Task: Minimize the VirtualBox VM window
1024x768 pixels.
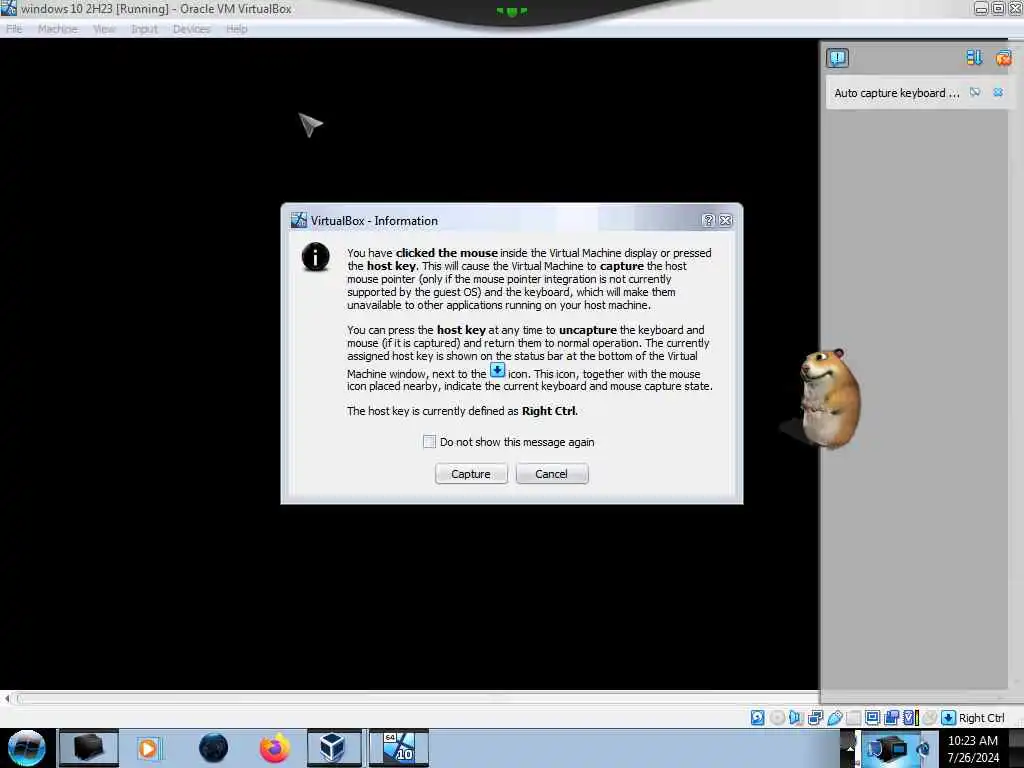Action: pos(980,8)
